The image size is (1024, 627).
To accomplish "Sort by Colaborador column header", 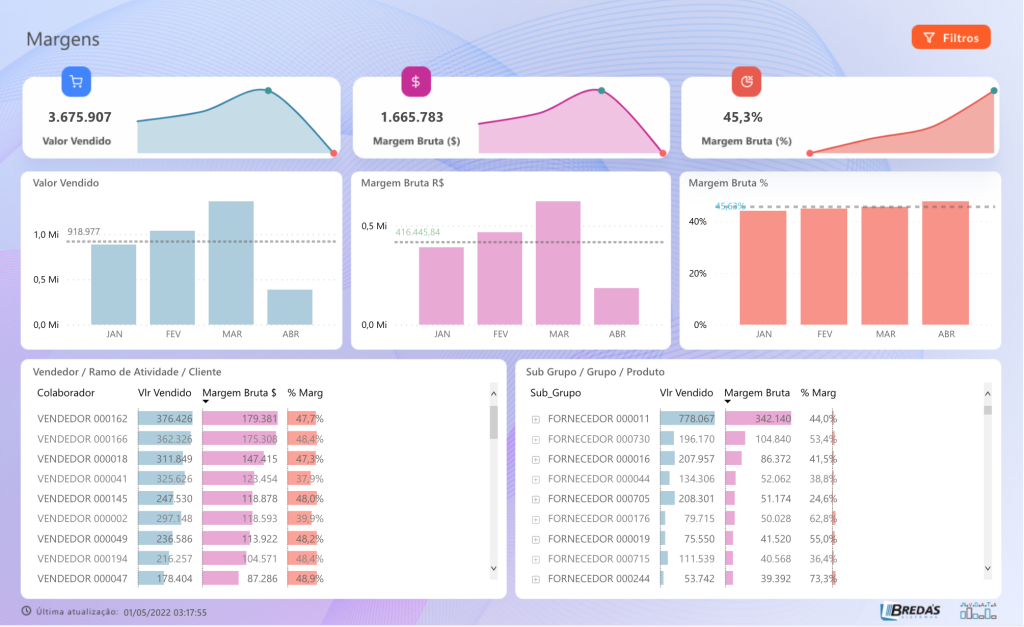I will pyautogui.click(x=66, y=393).
